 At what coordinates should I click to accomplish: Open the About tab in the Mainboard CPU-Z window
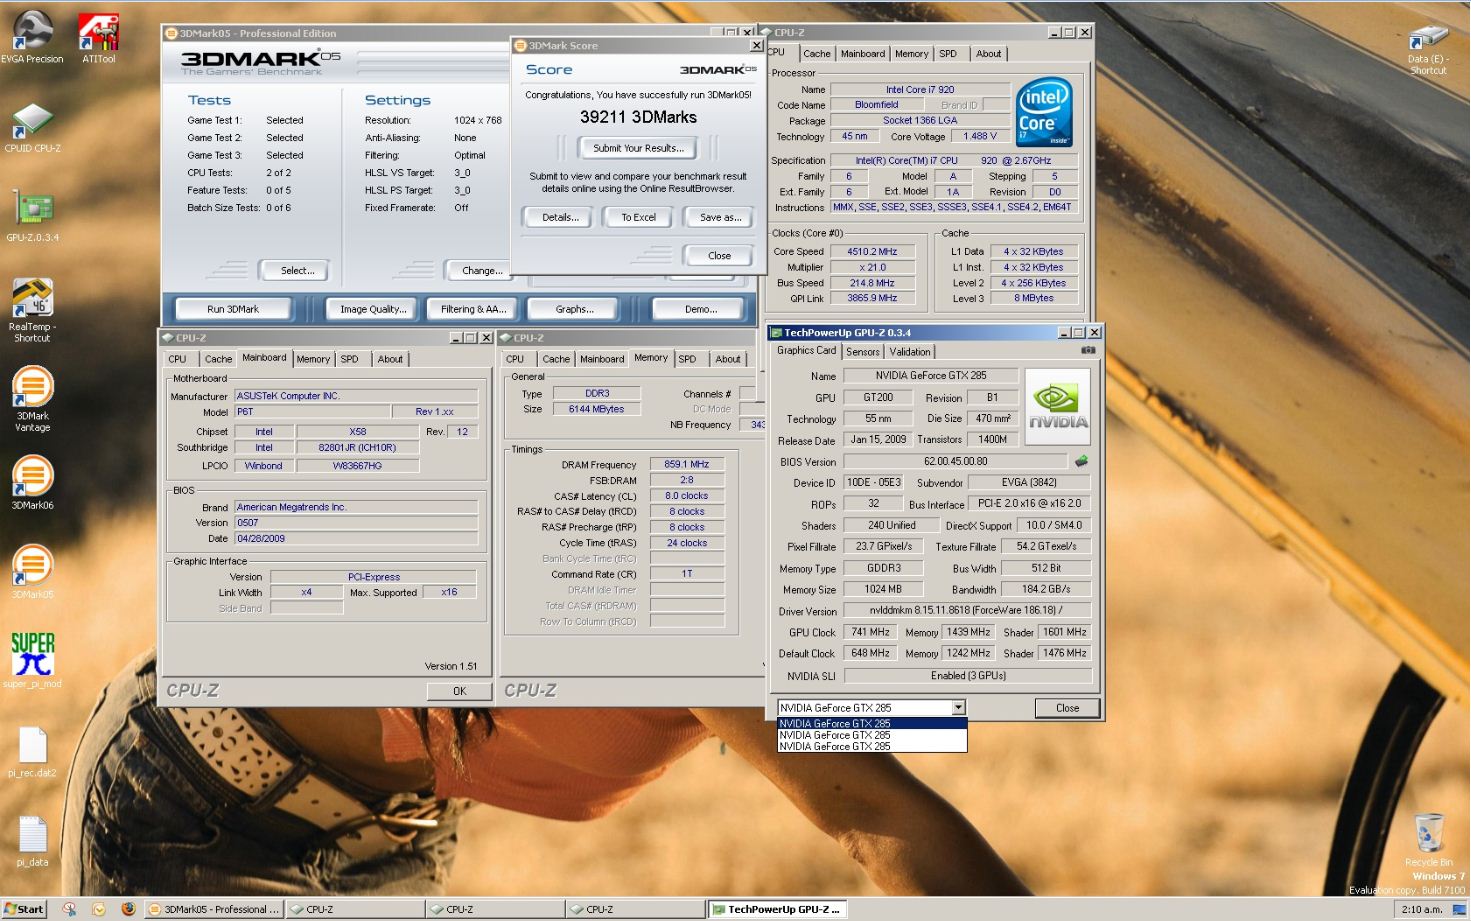pos(390,359)
